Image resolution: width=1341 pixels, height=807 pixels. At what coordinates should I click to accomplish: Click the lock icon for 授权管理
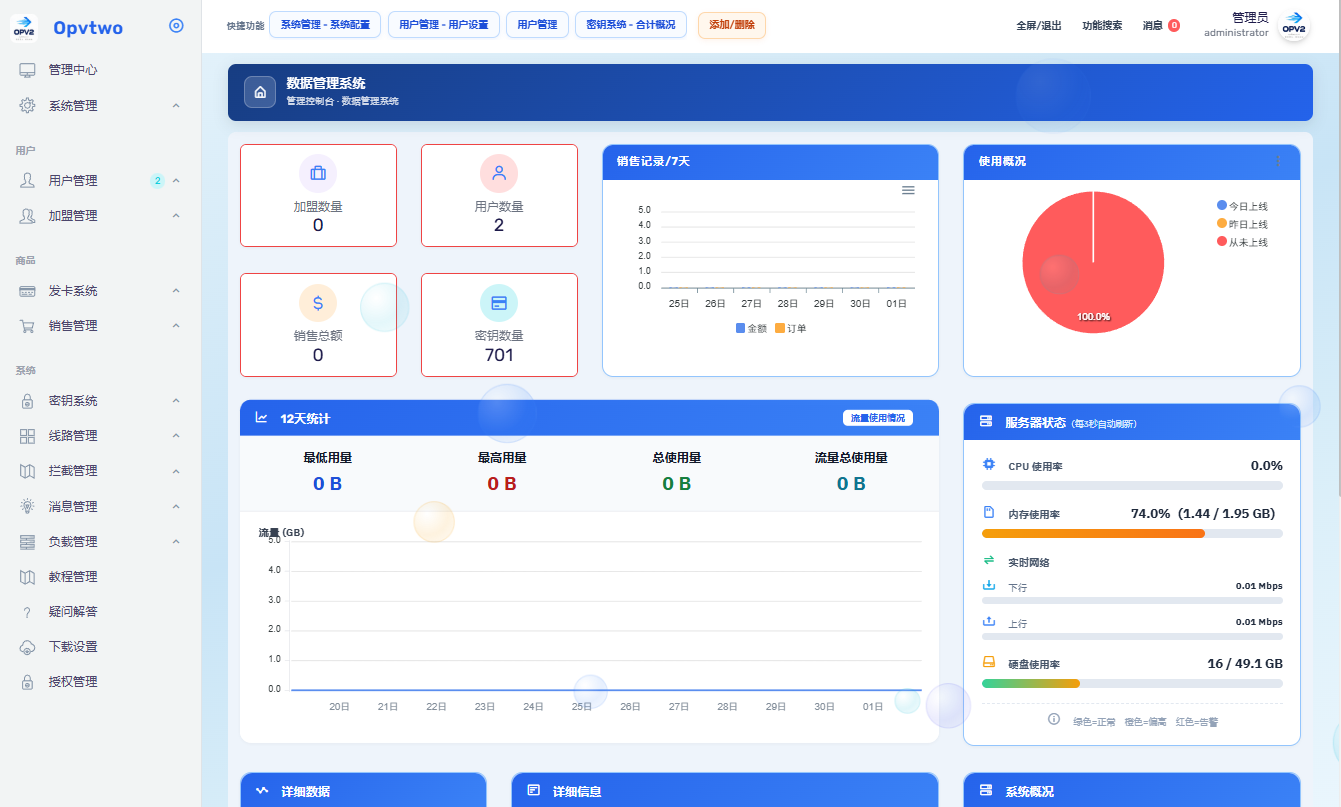pyautogui.click(x=28, y=682)
